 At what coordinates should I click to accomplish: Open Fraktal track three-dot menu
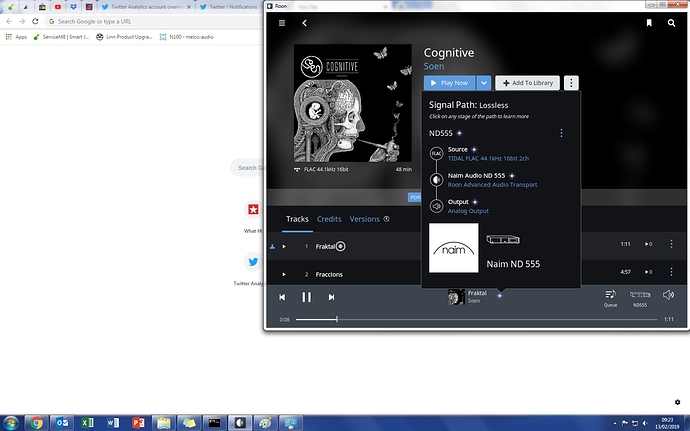click(671, 244)
